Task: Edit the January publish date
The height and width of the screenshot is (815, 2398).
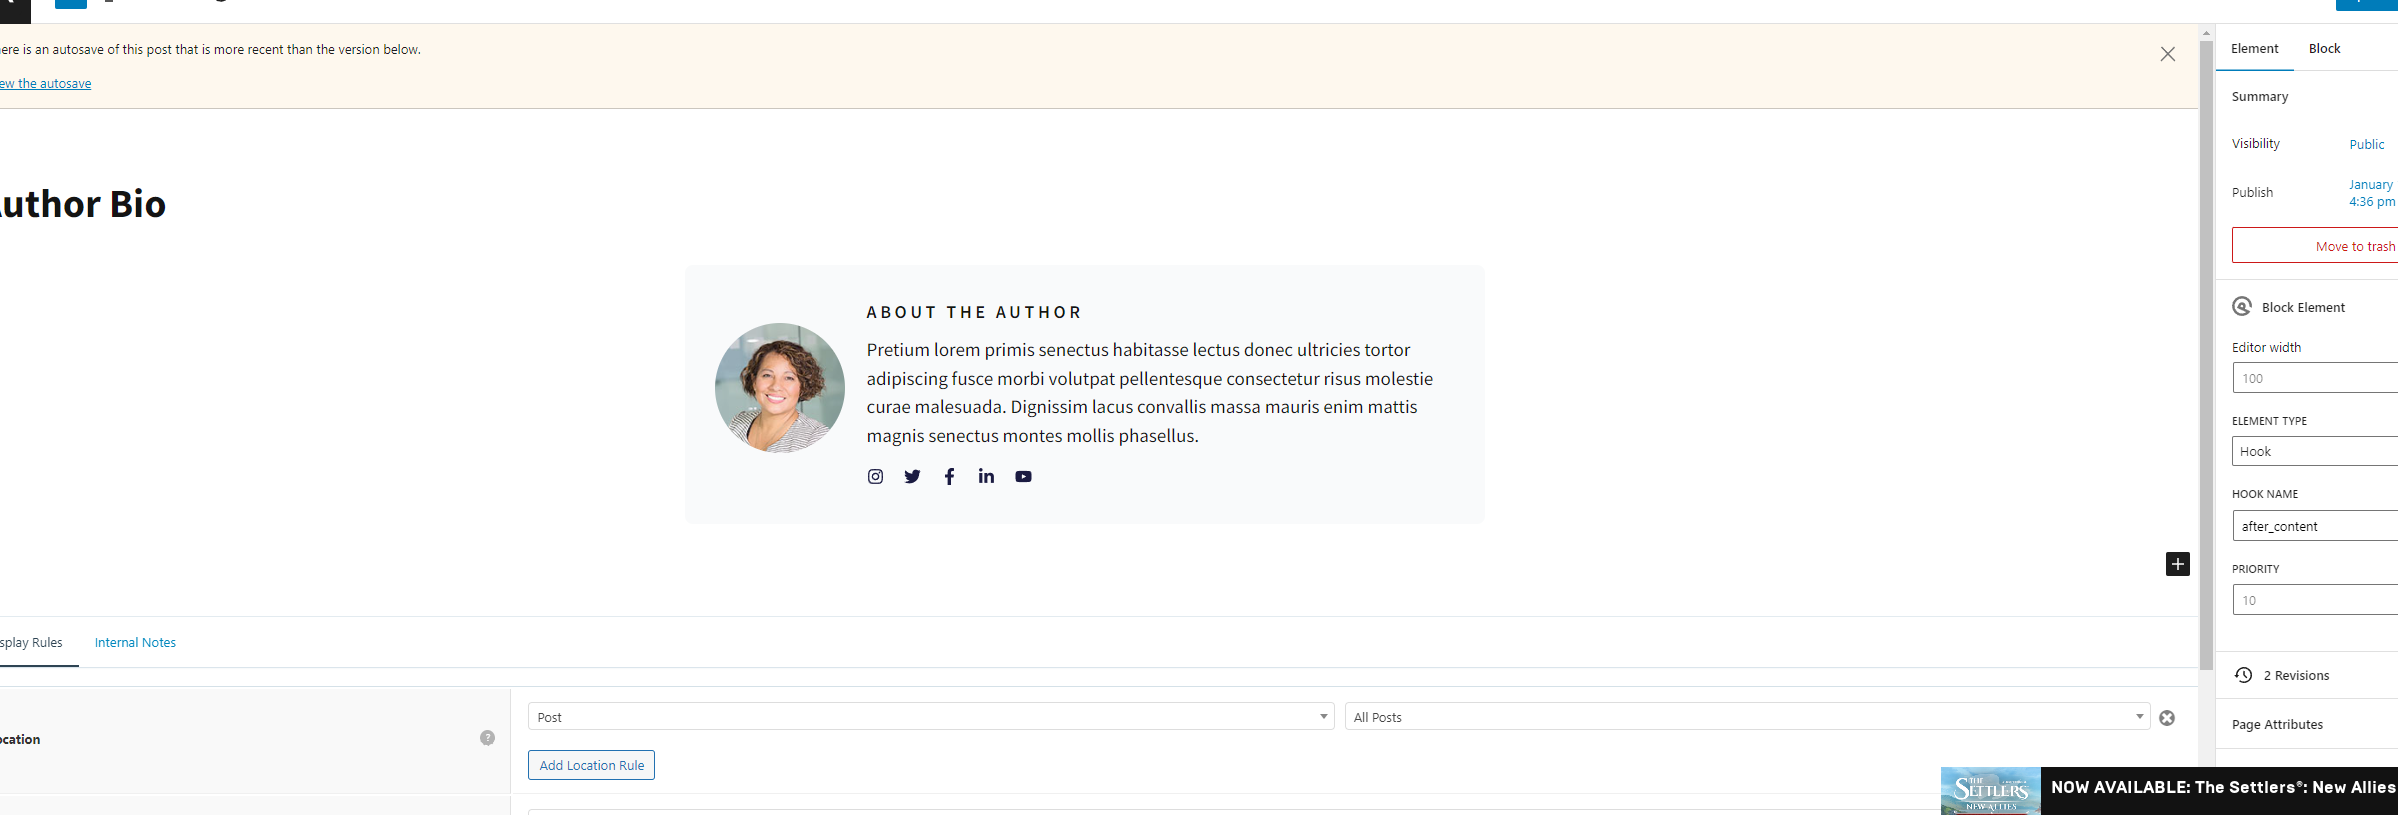Action: tap(2371, 193)
